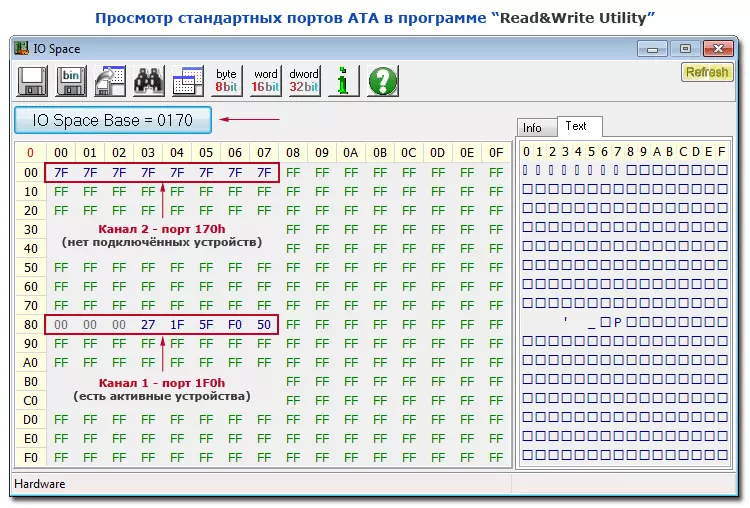Select cell value 27 in row 80
The width and height of the screenshot is (750, 508).
click(x=148, y=325)
